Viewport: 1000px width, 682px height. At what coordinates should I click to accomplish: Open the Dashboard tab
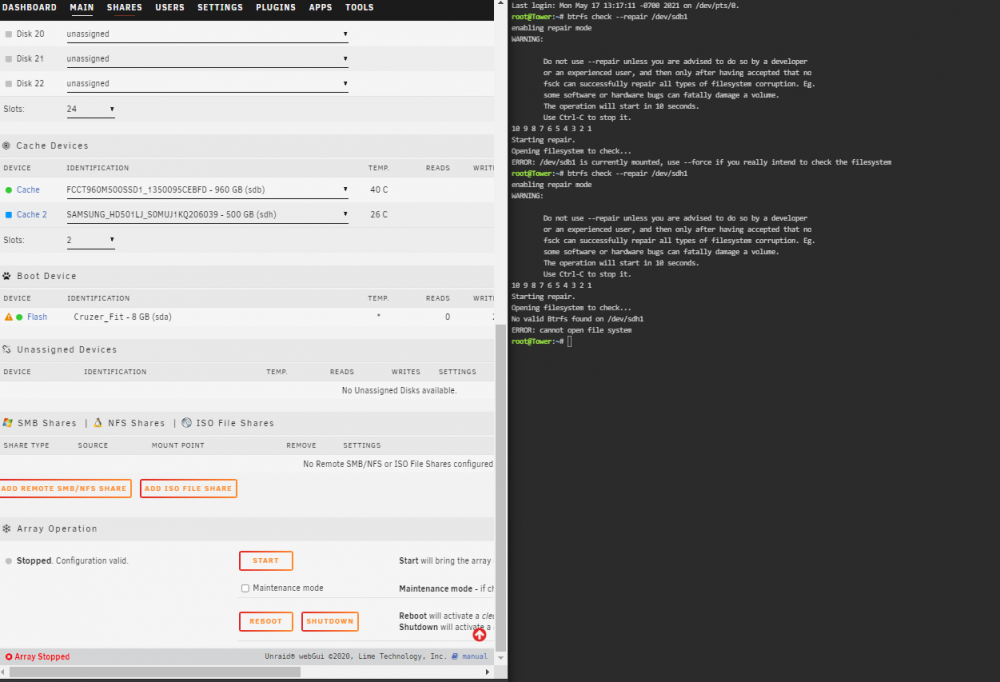coord(29,8)
